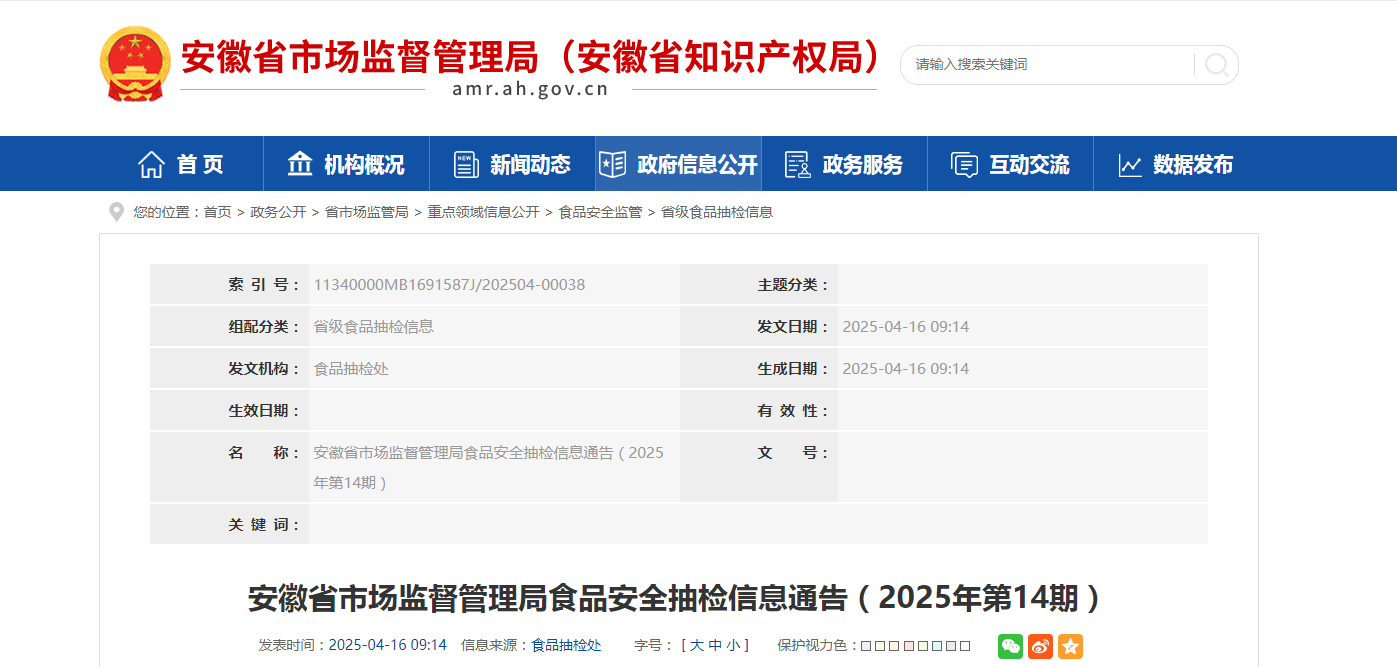
Task: Set font size to medium 中
Action: tap(715, 645)
